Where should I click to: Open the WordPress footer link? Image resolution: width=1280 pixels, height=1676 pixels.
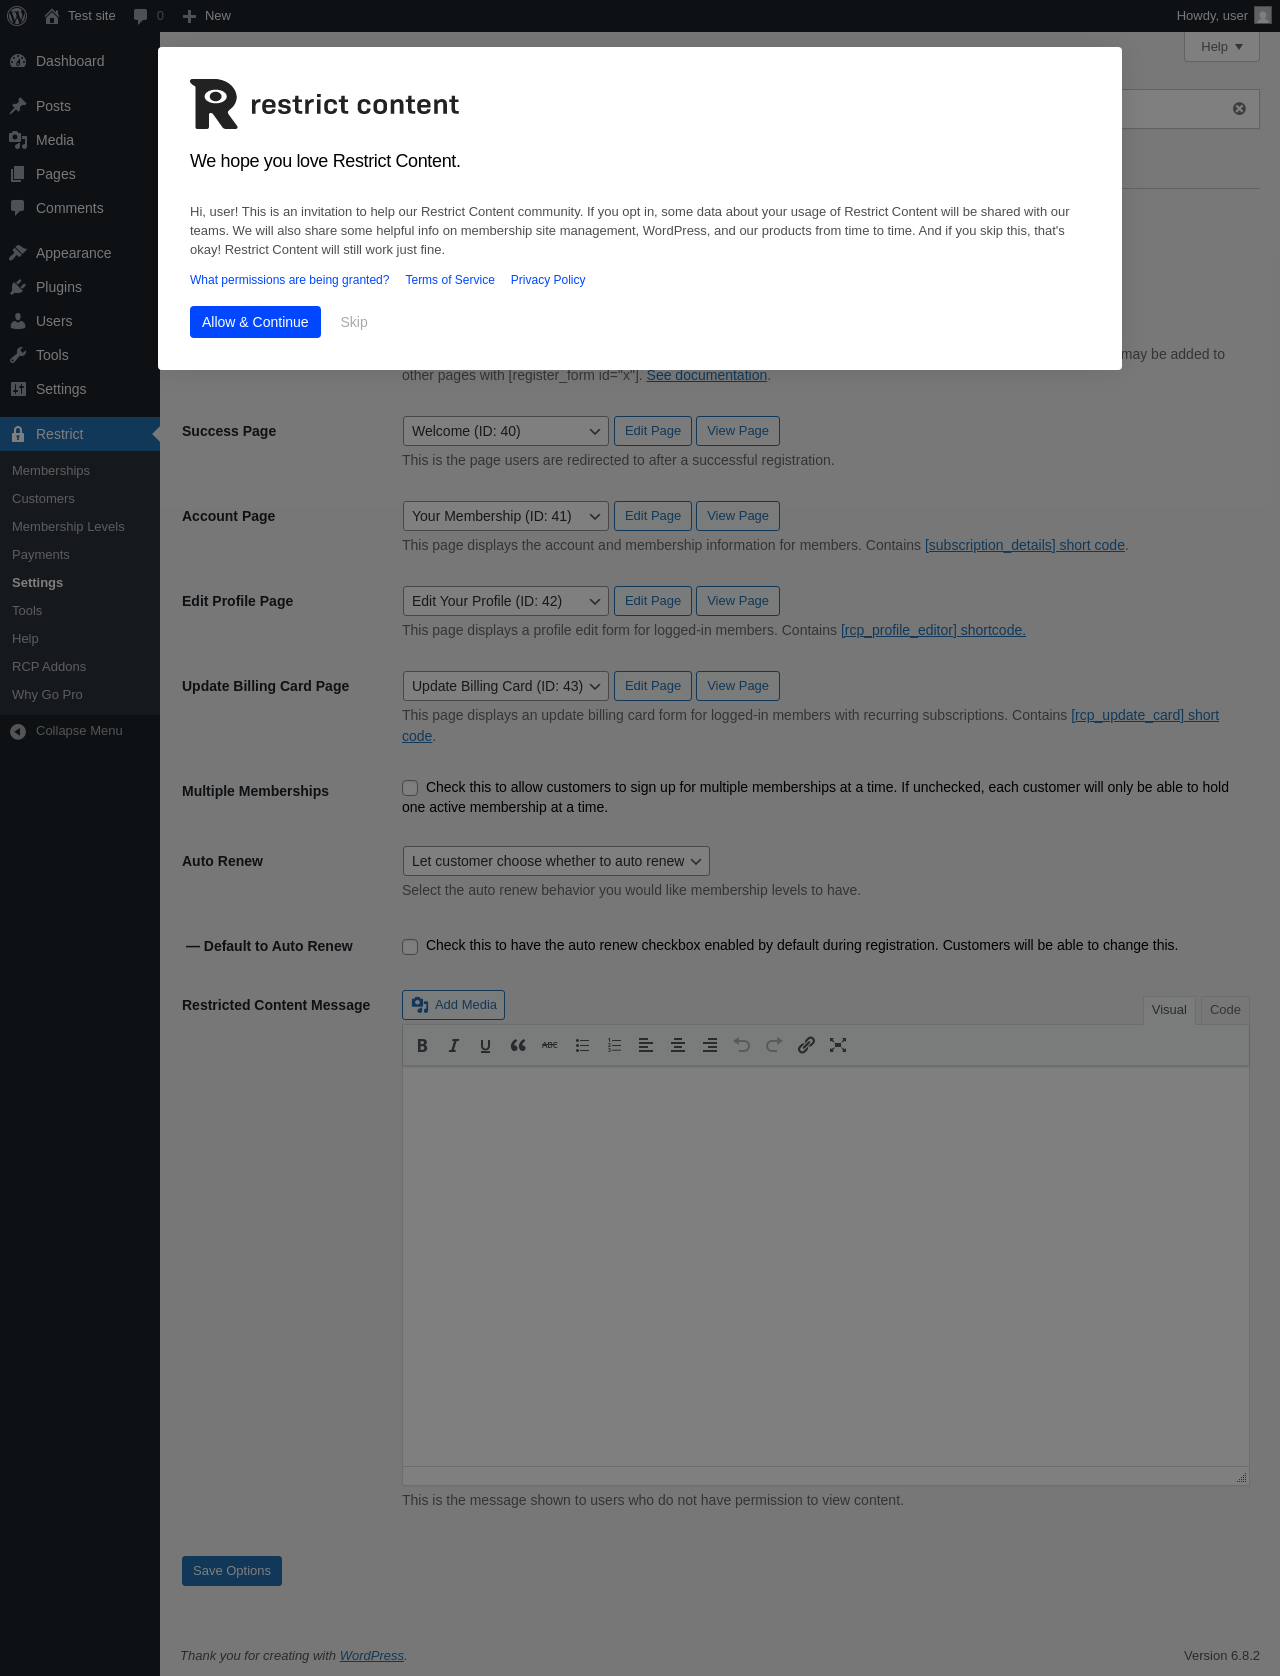coord(372,1656)
